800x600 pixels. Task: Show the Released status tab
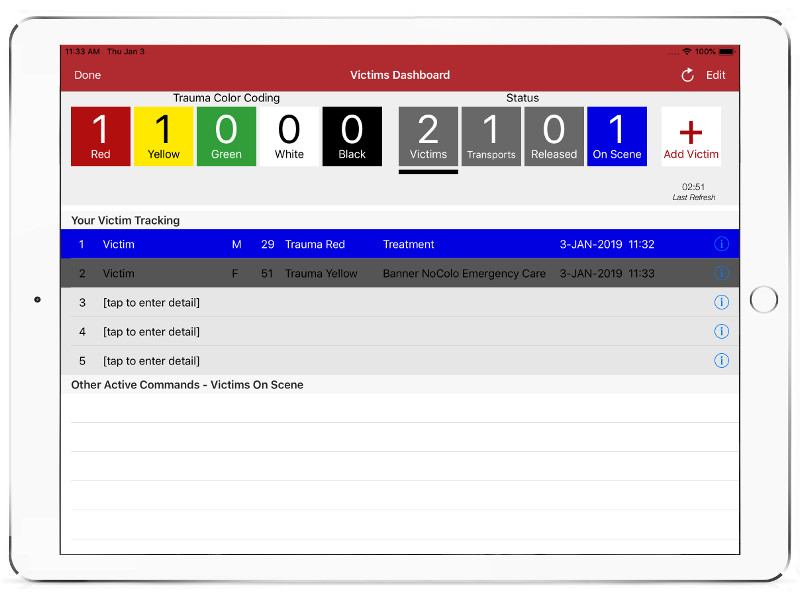point(554,136)
